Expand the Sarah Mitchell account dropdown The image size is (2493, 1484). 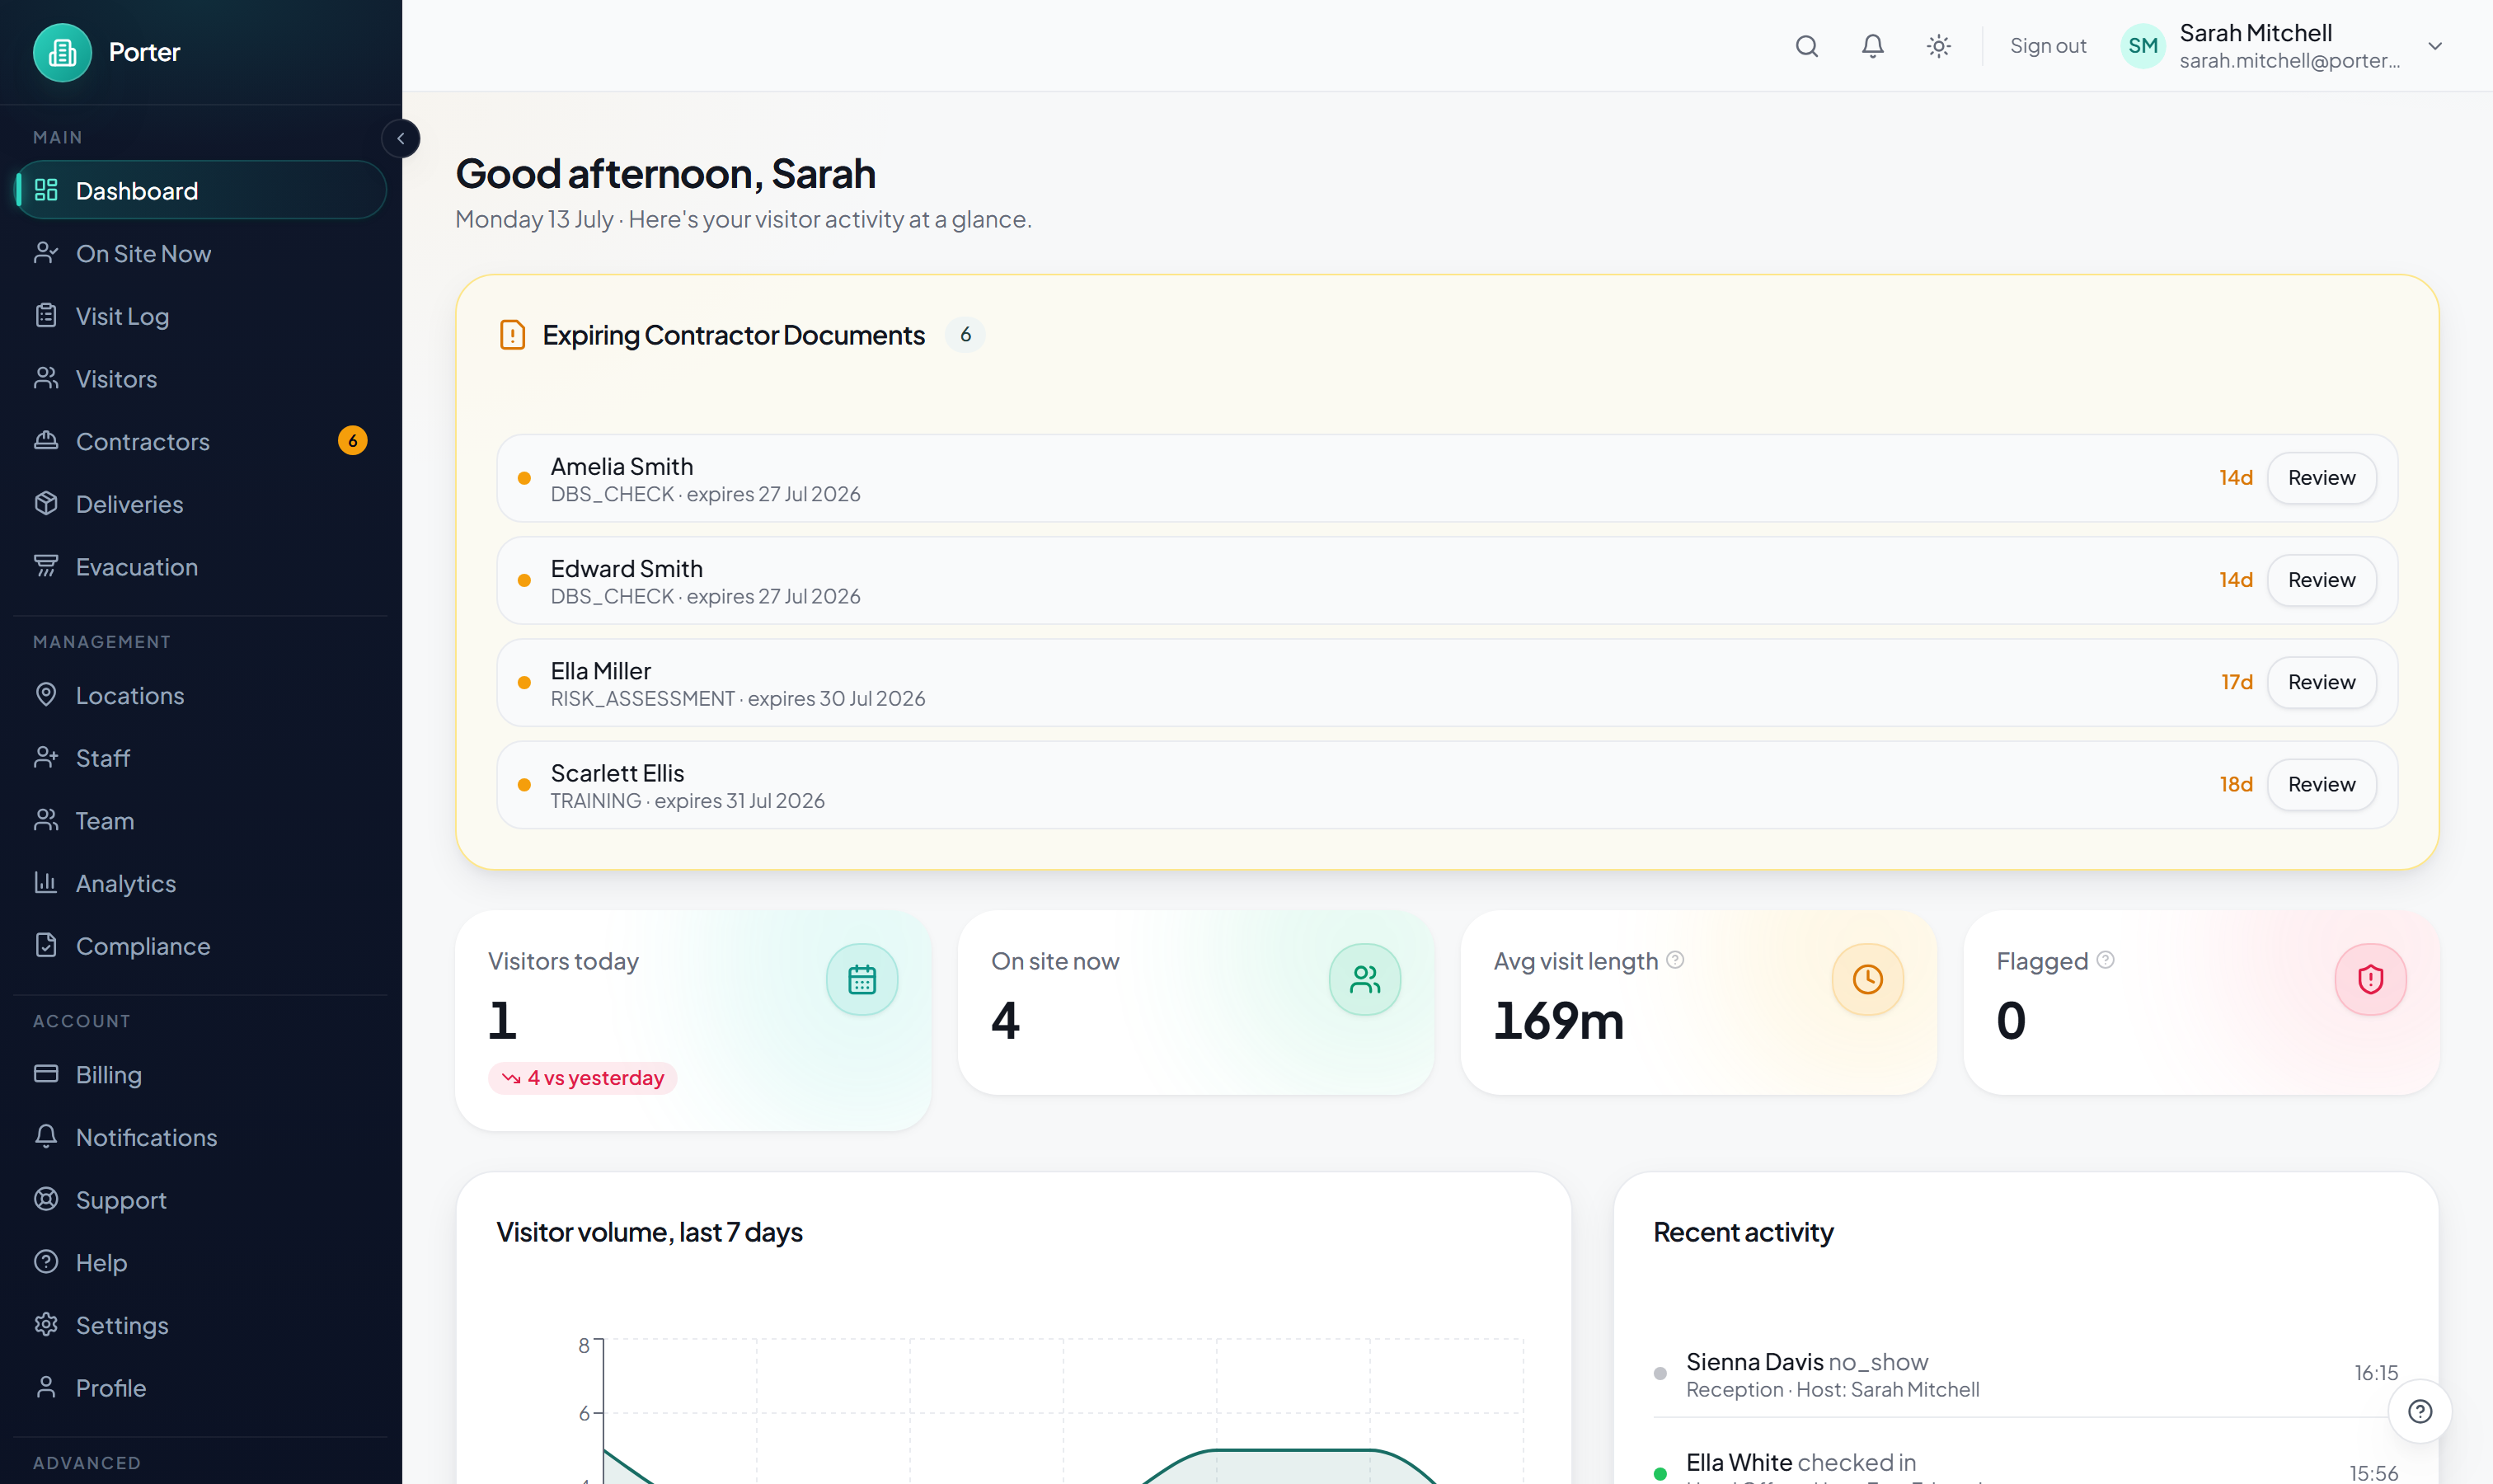[2435, 46]
